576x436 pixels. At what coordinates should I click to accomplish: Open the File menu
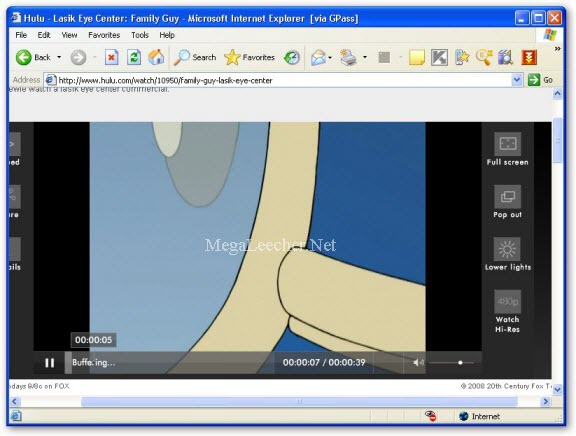21,35
